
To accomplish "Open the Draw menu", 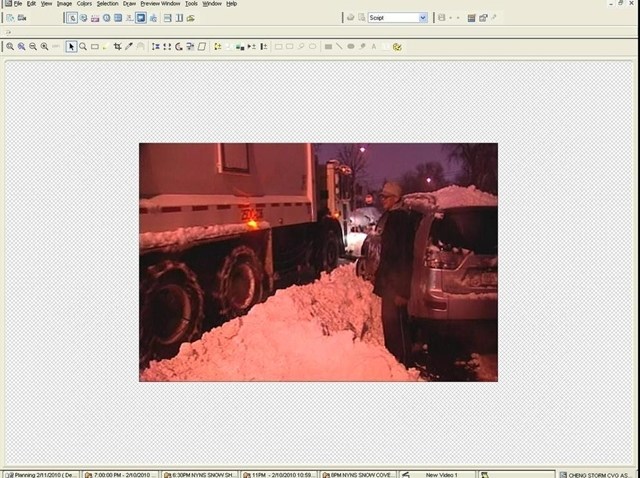I will click(x=129, y=4).
